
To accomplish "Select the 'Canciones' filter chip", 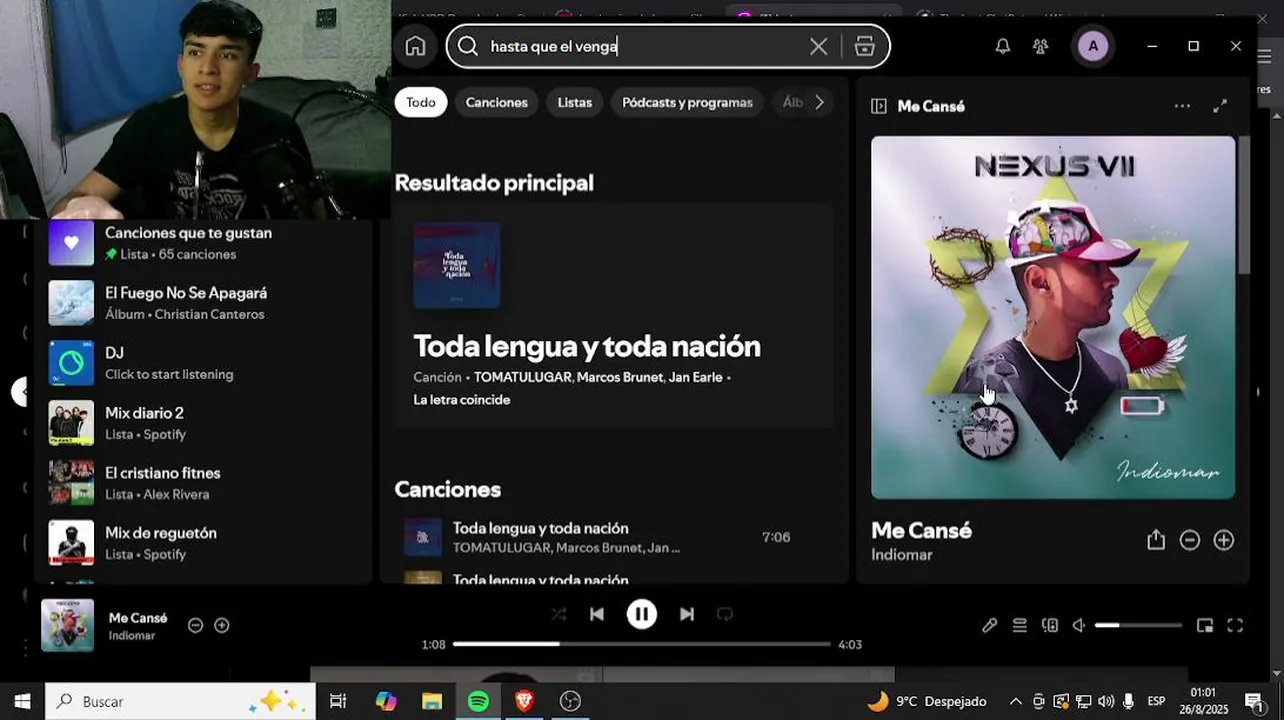I will (497, 102).
